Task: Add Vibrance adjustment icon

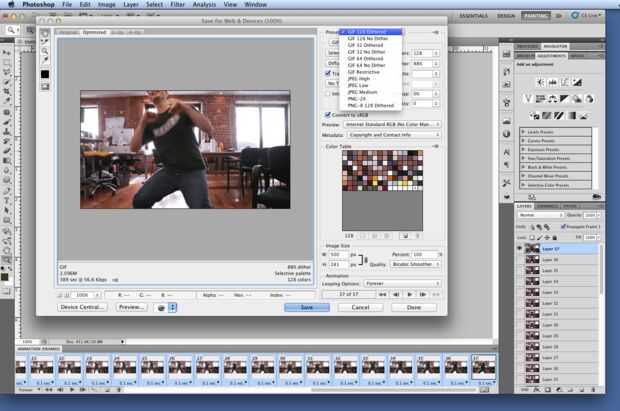Action: pos(528,99)
